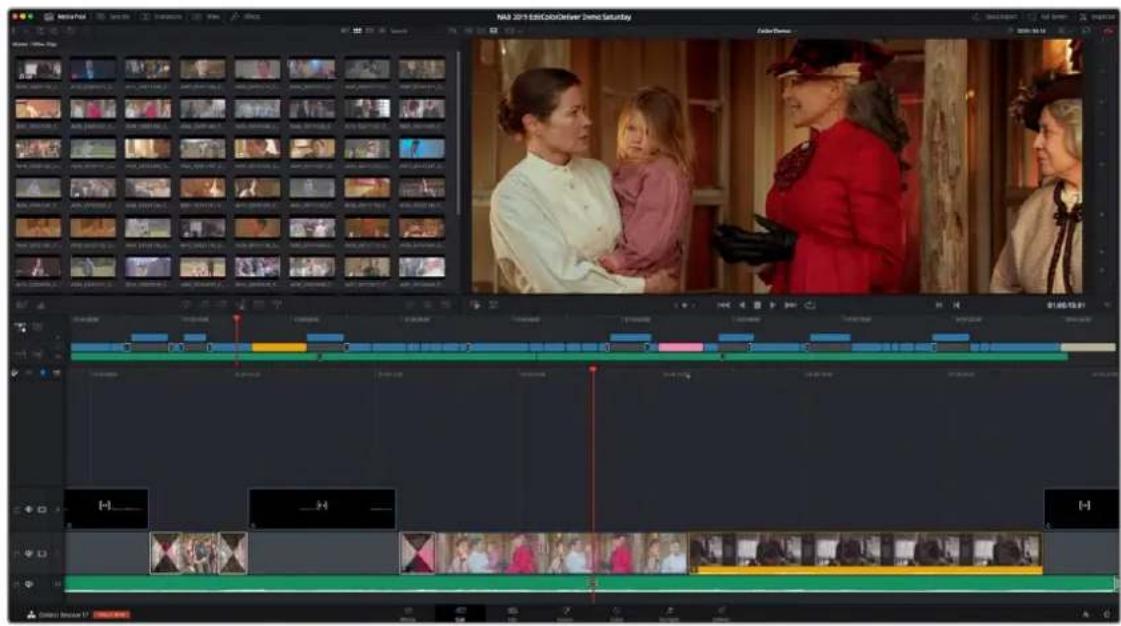Screen dimensions: 1121x626
Task: Click the Quick Export button
Action: [994, 16]
